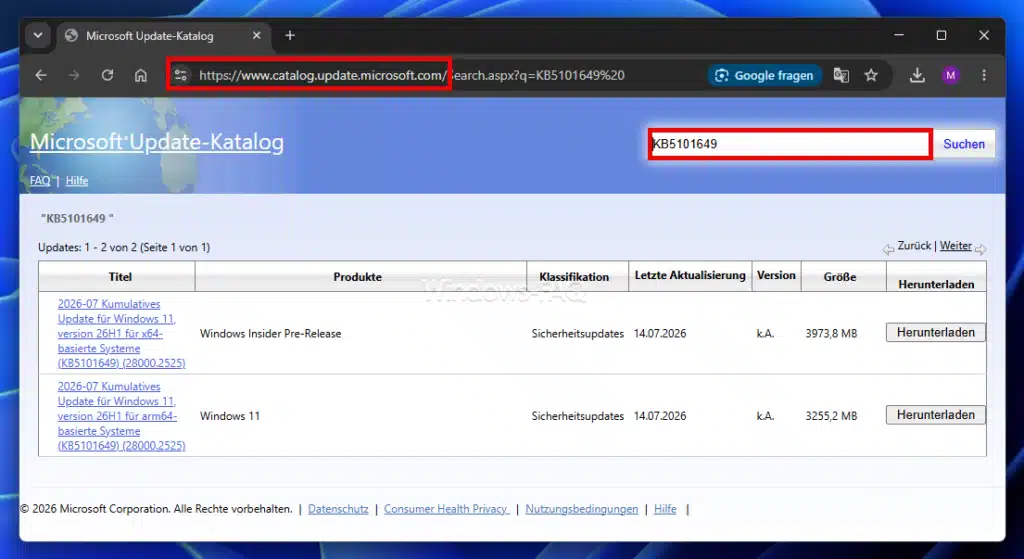Sort by Letzte Aktualisierung column header
The image size is (1024, 559).
pos(690,276)
